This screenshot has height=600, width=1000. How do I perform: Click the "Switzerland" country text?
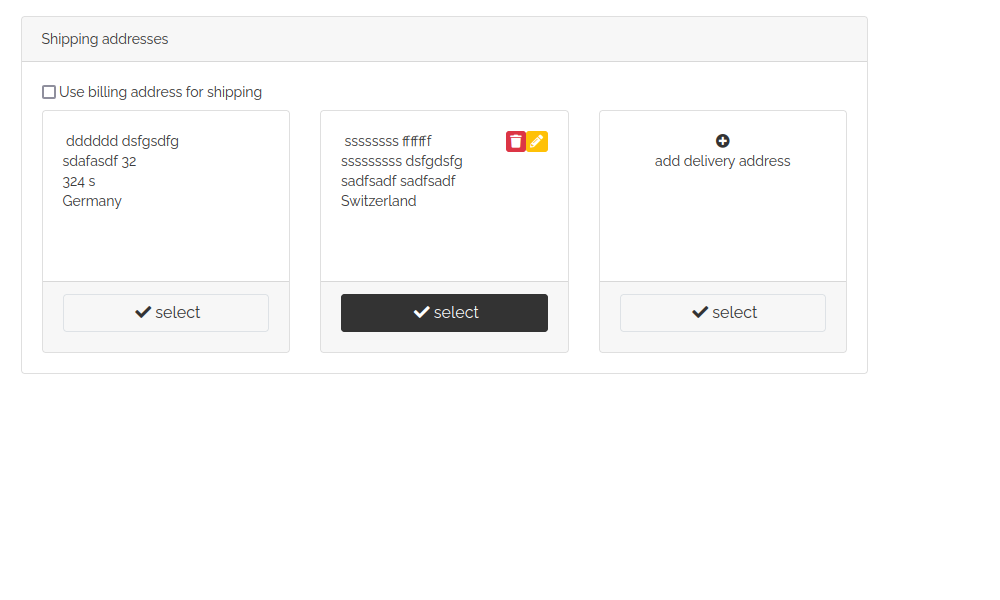click(x=379, y=201)
